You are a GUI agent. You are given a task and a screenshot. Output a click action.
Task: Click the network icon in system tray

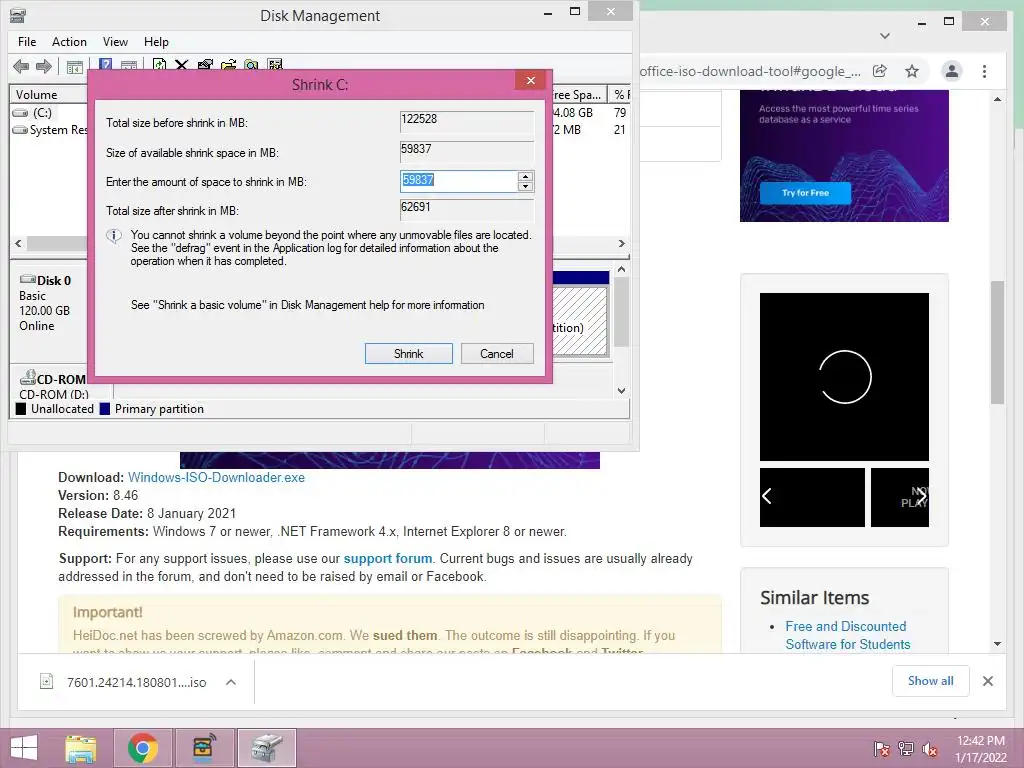tap(906, 748)
